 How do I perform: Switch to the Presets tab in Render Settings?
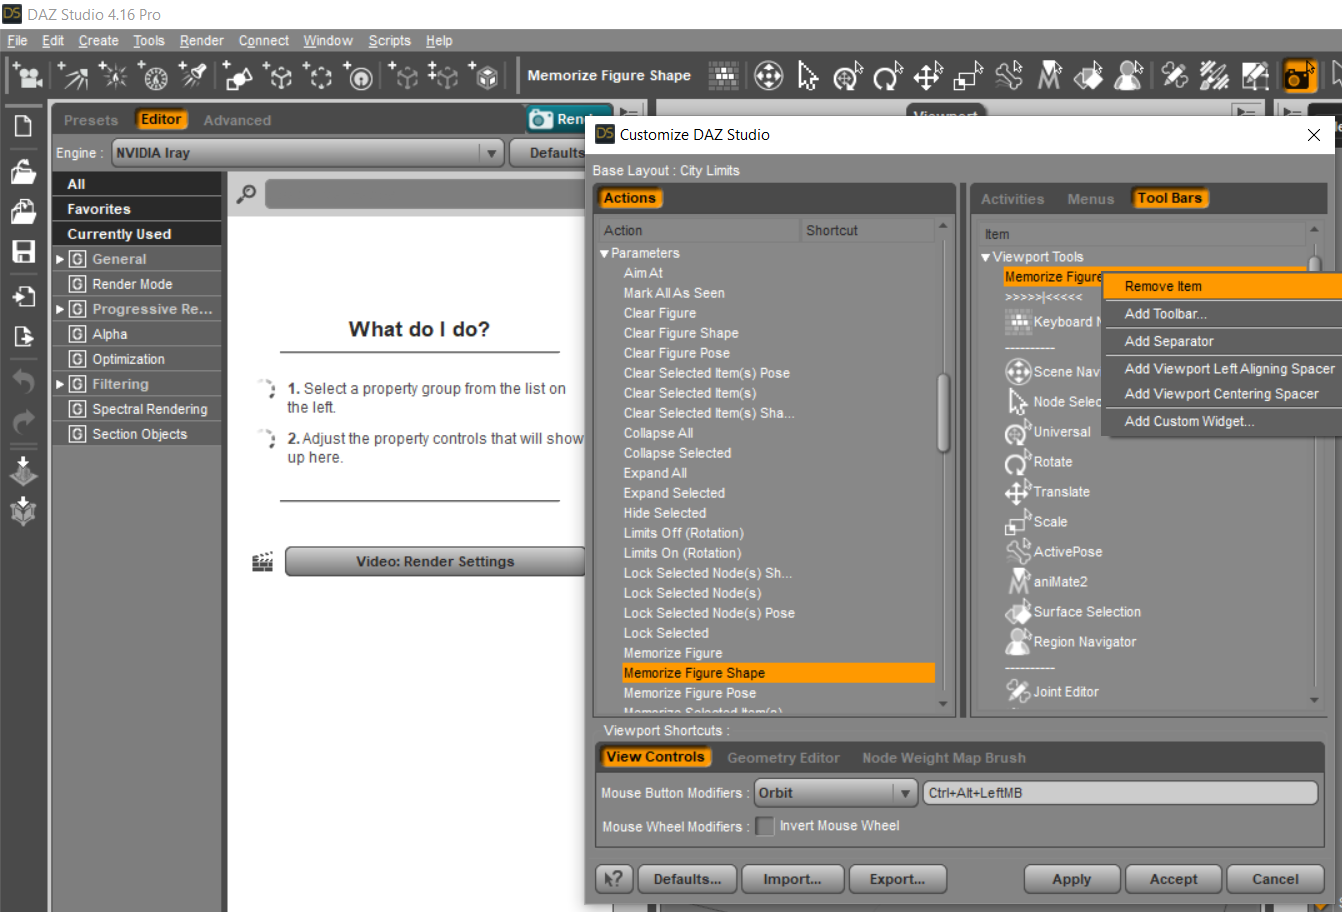91,120
